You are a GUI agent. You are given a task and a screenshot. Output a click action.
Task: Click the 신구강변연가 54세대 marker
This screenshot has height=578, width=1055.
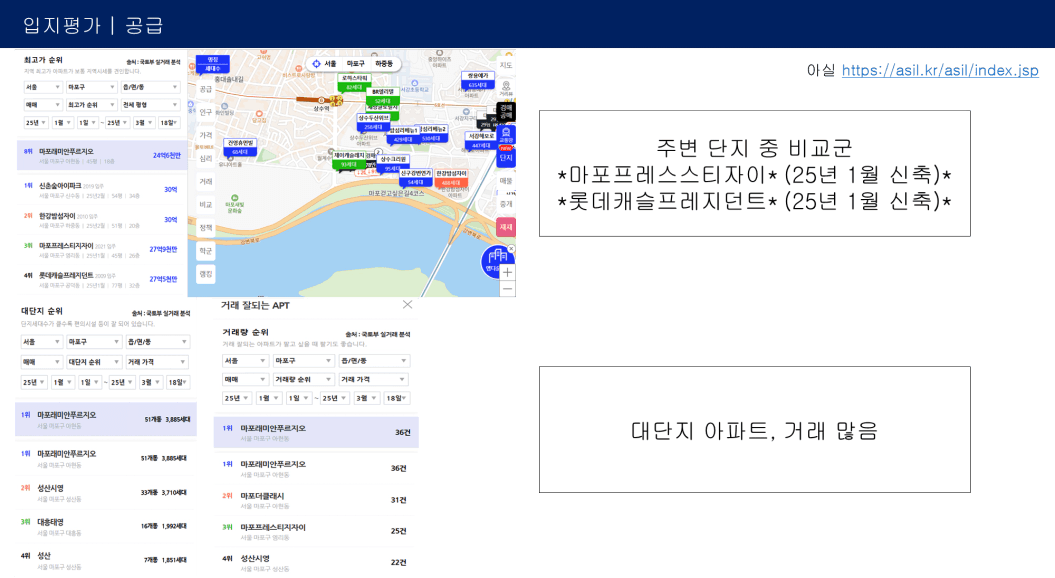click(x=415, y=178)
